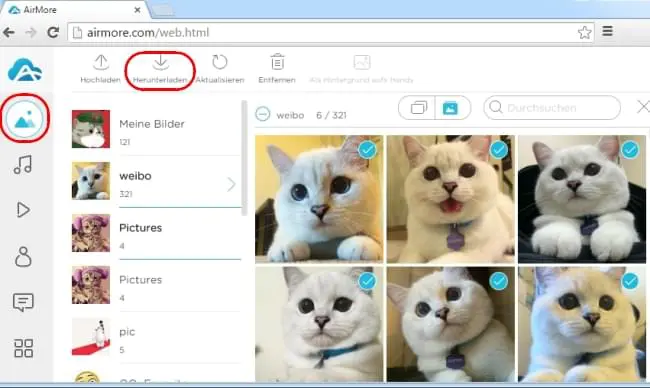This screenshot has width=650, height=388.
Task: Click the 6 / 321 selection count
Action: (331, 115)
